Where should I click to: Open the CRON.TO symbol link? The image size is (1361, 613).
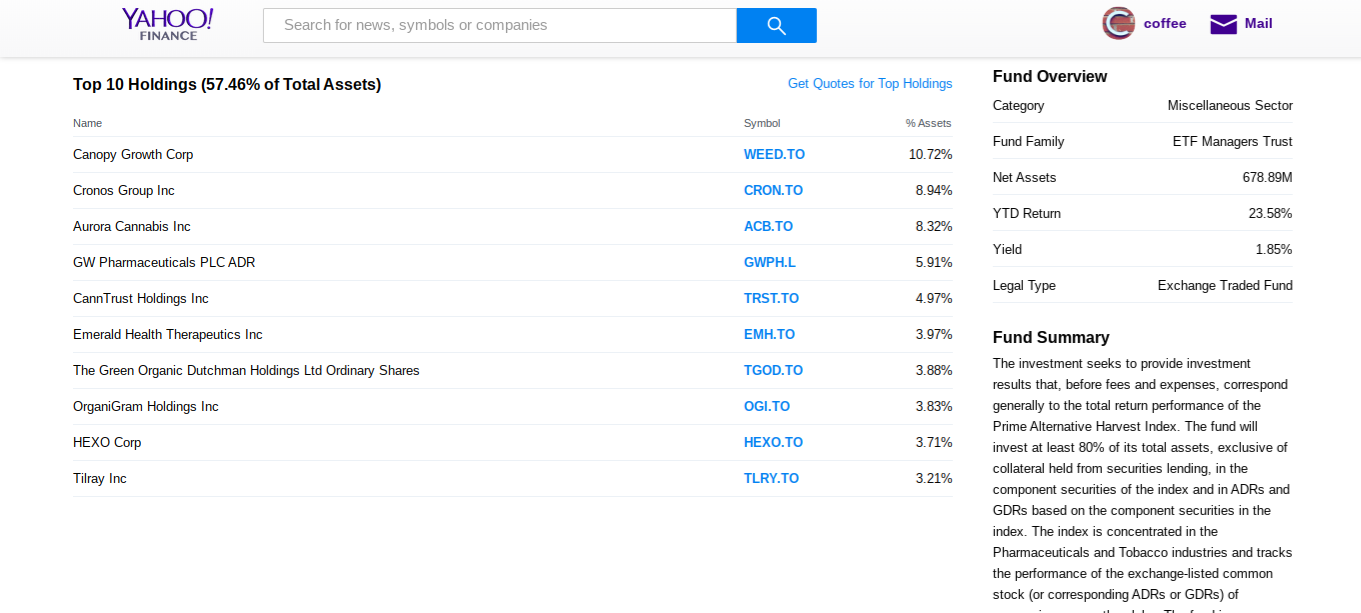pyautogui.click(x=773, y=191)
